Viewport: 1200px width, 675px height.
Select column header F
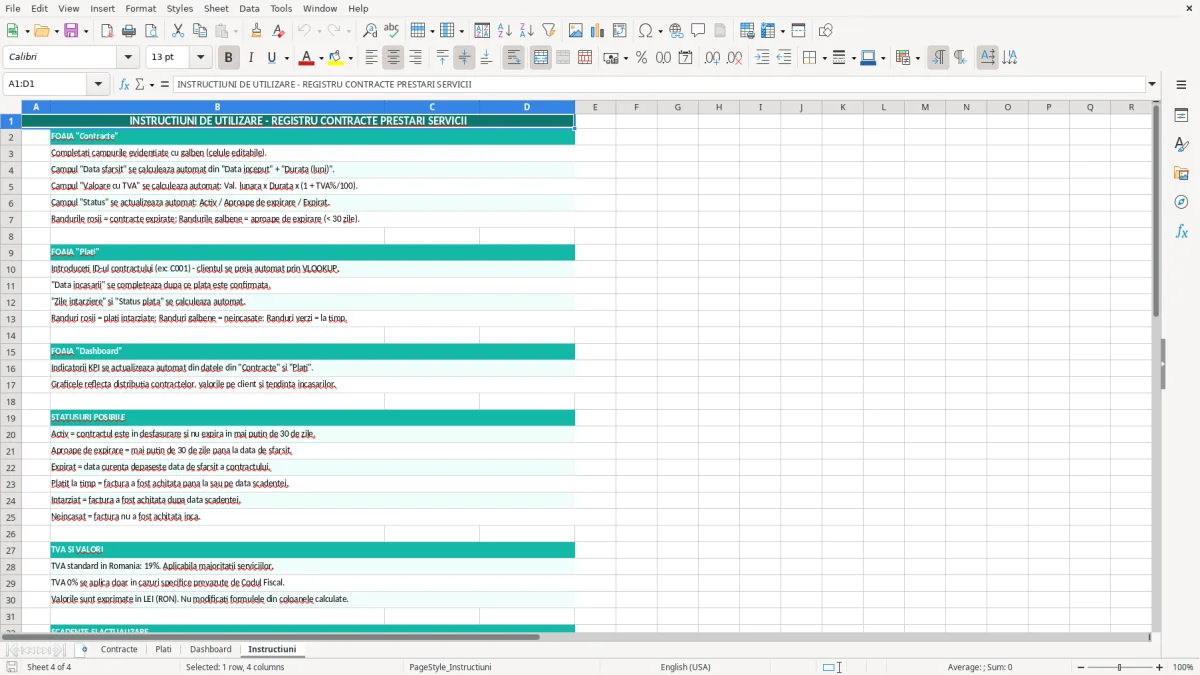tap(636, 107)
